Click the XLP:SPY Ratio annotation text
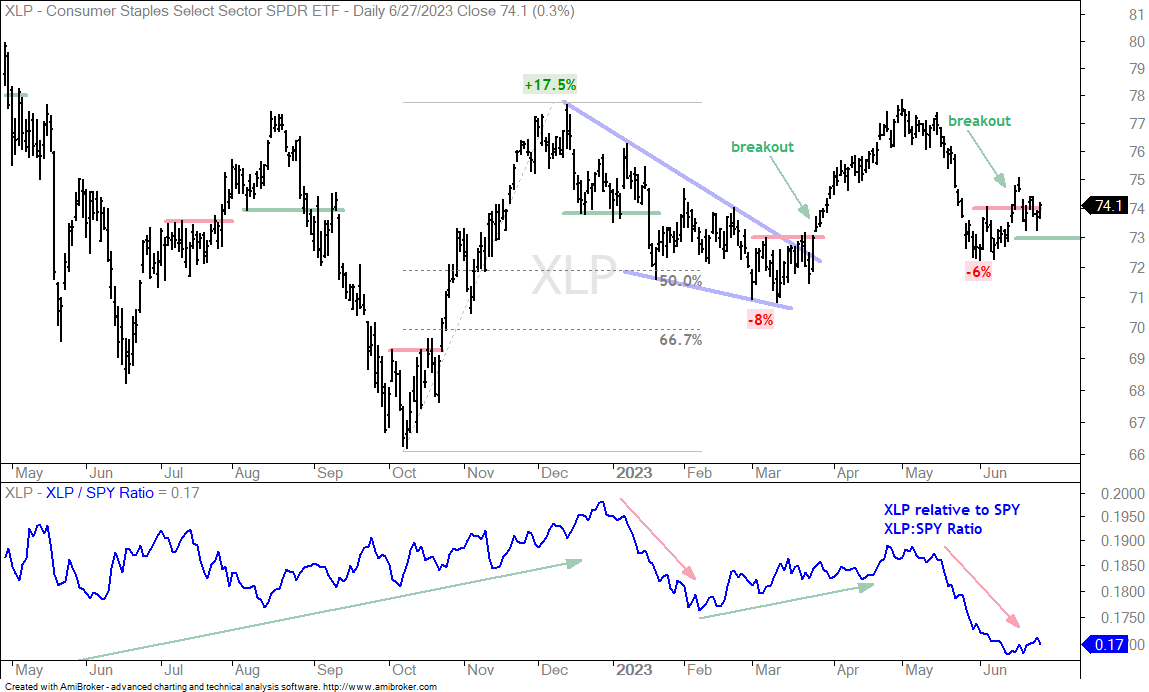This screenshot has height=692, width=1149. tap(932, 529)
